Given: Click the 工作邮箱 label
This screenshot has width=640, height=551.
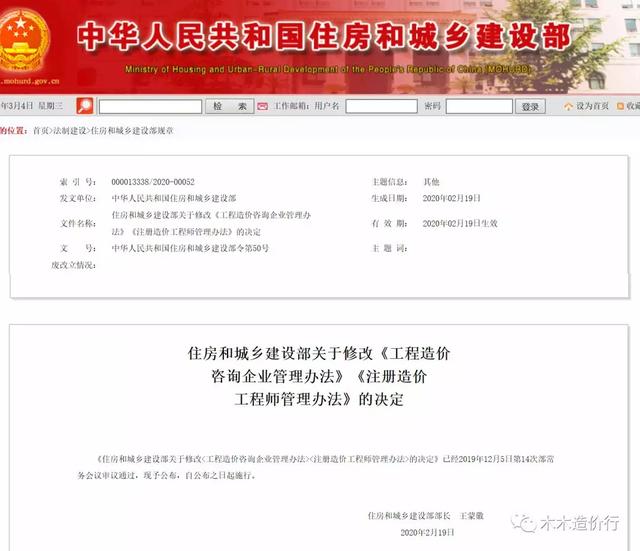Looking at the screenshot, I should tap(291, 106).
